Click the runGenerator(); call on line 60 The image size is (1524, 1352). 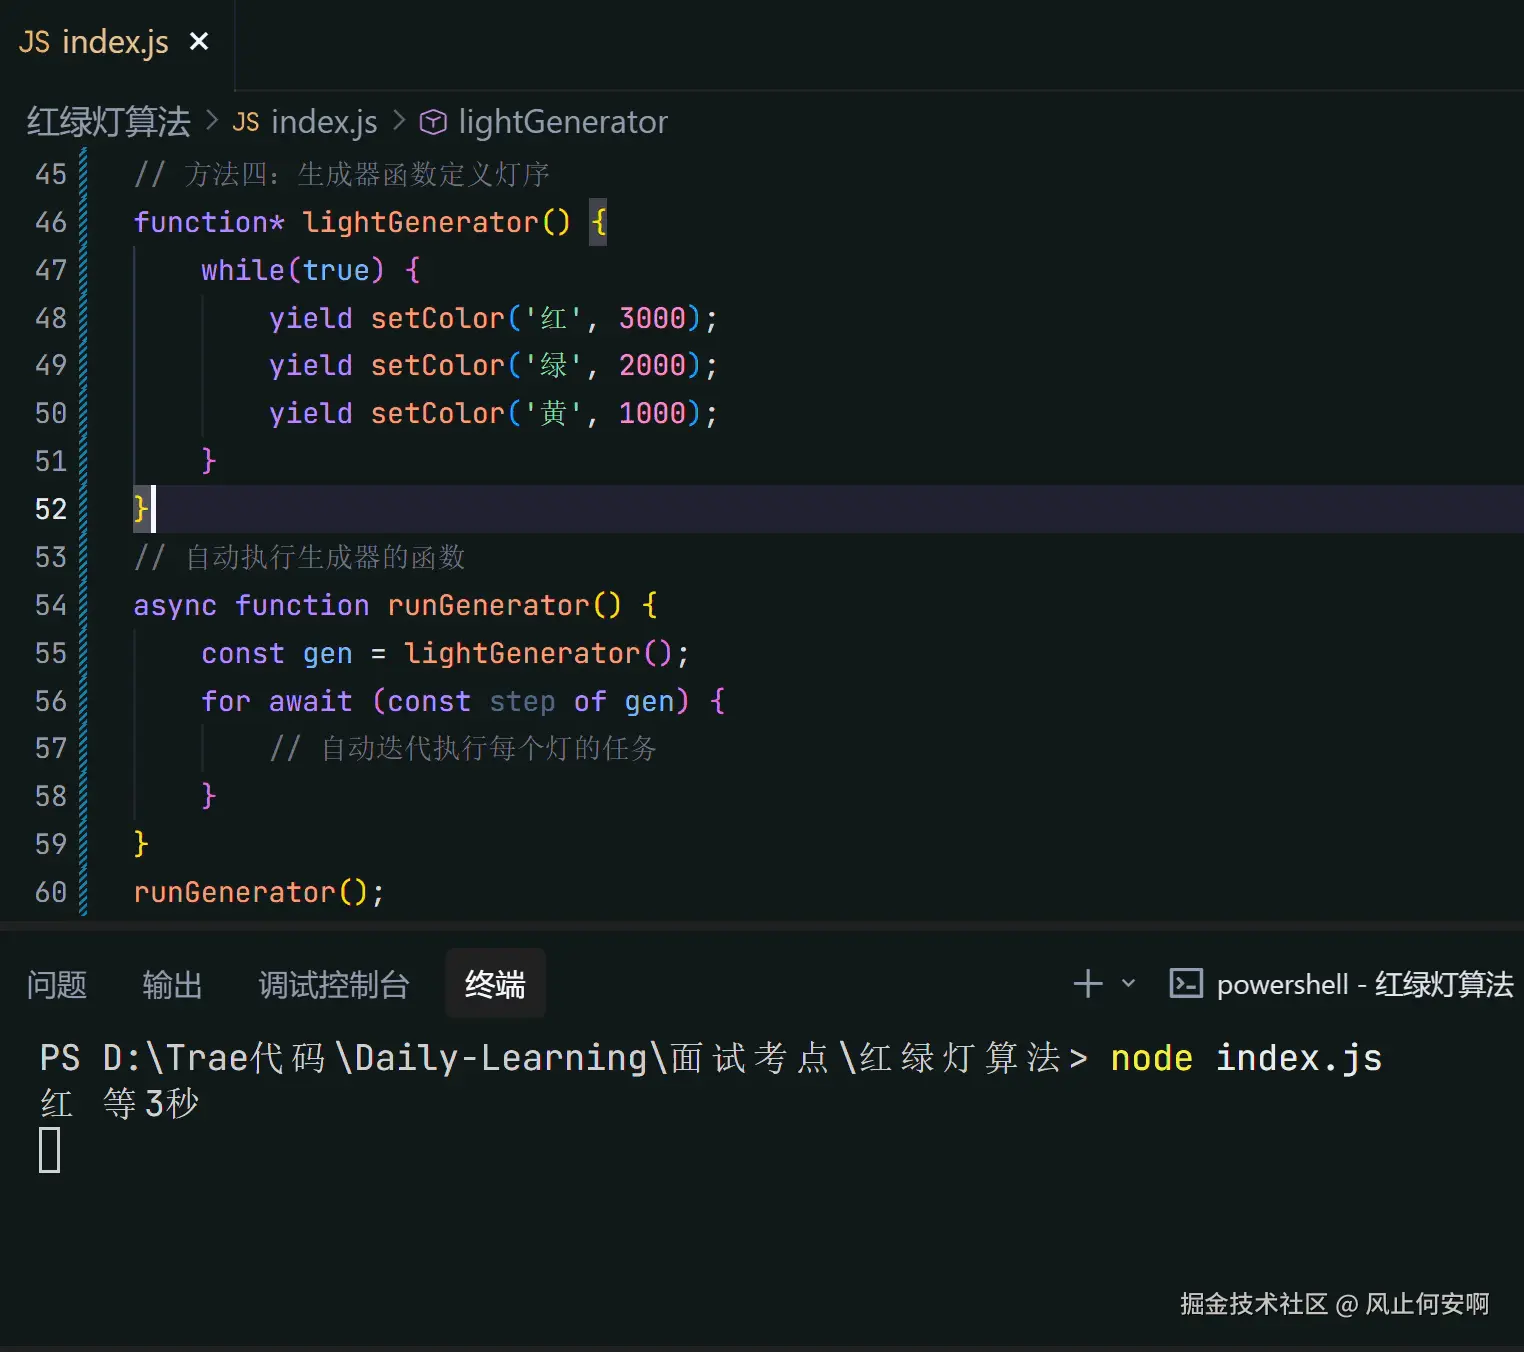[259, 892]
